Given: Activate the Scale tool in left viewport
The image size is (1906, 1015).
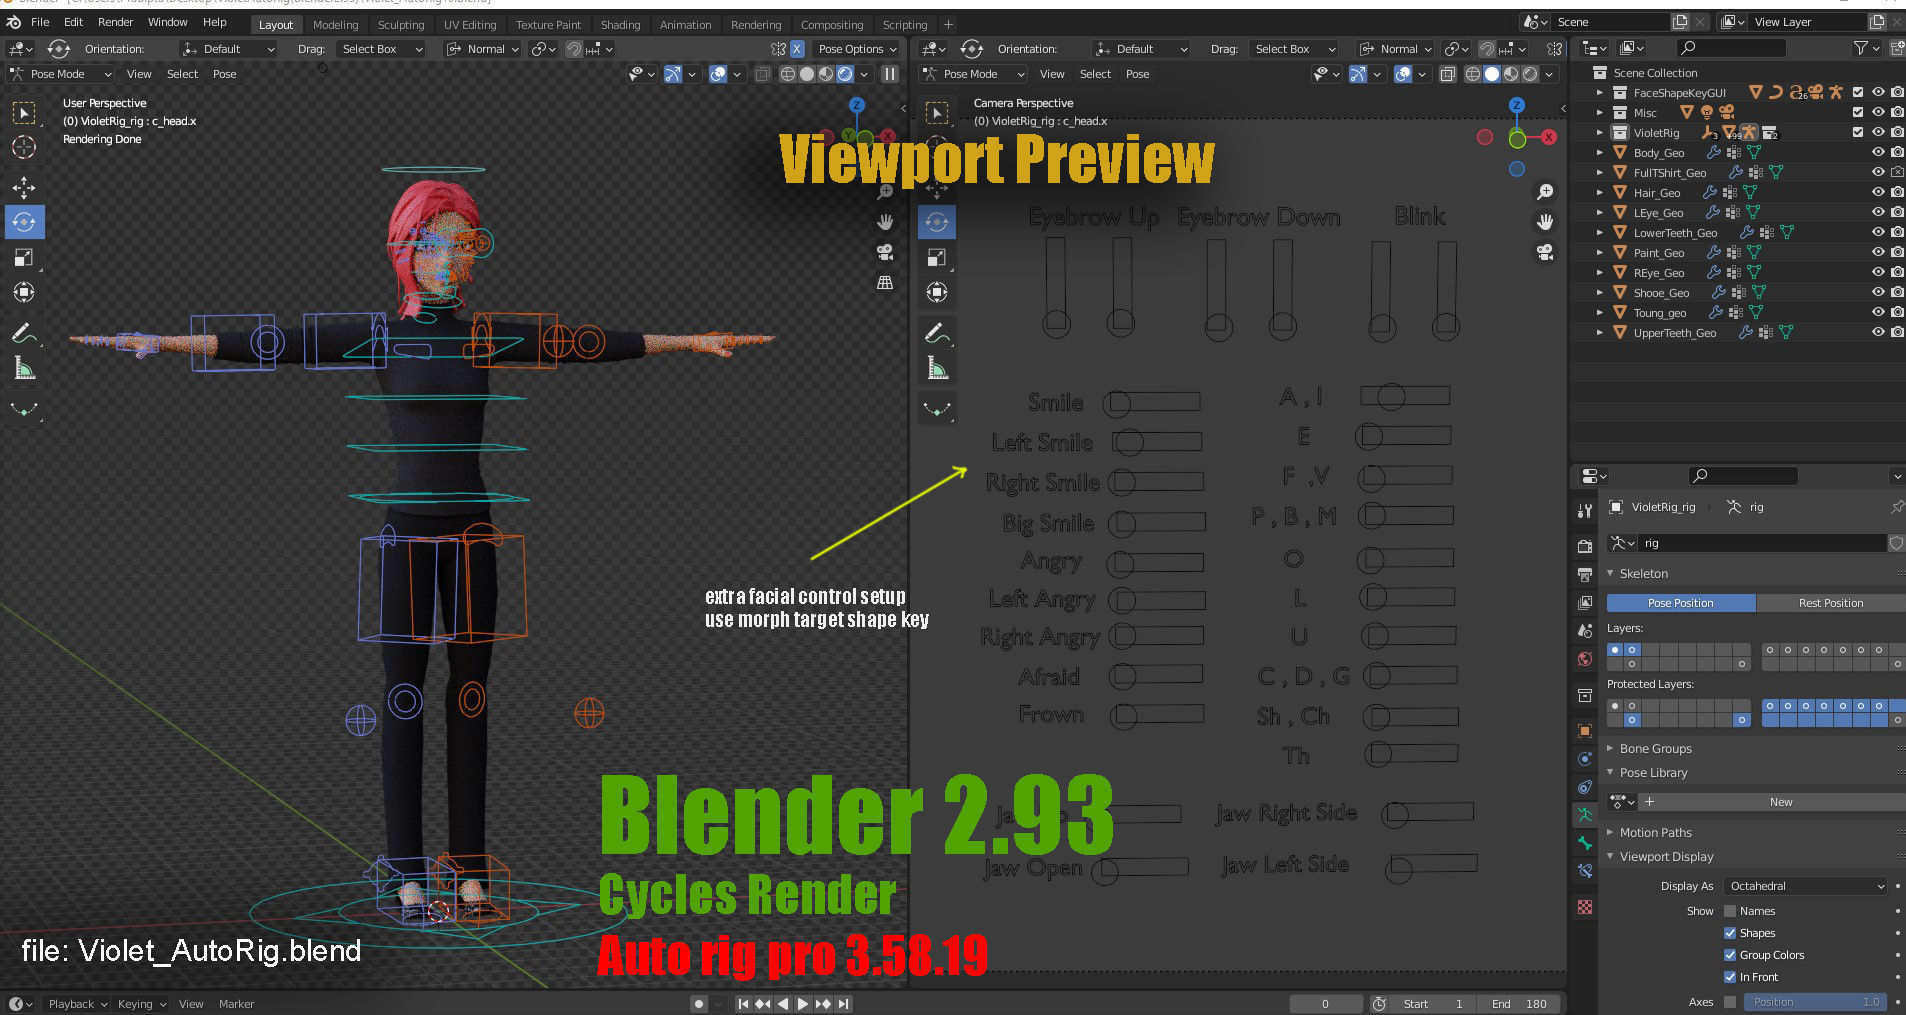Looking at the screenshot, I should [24, 257].
